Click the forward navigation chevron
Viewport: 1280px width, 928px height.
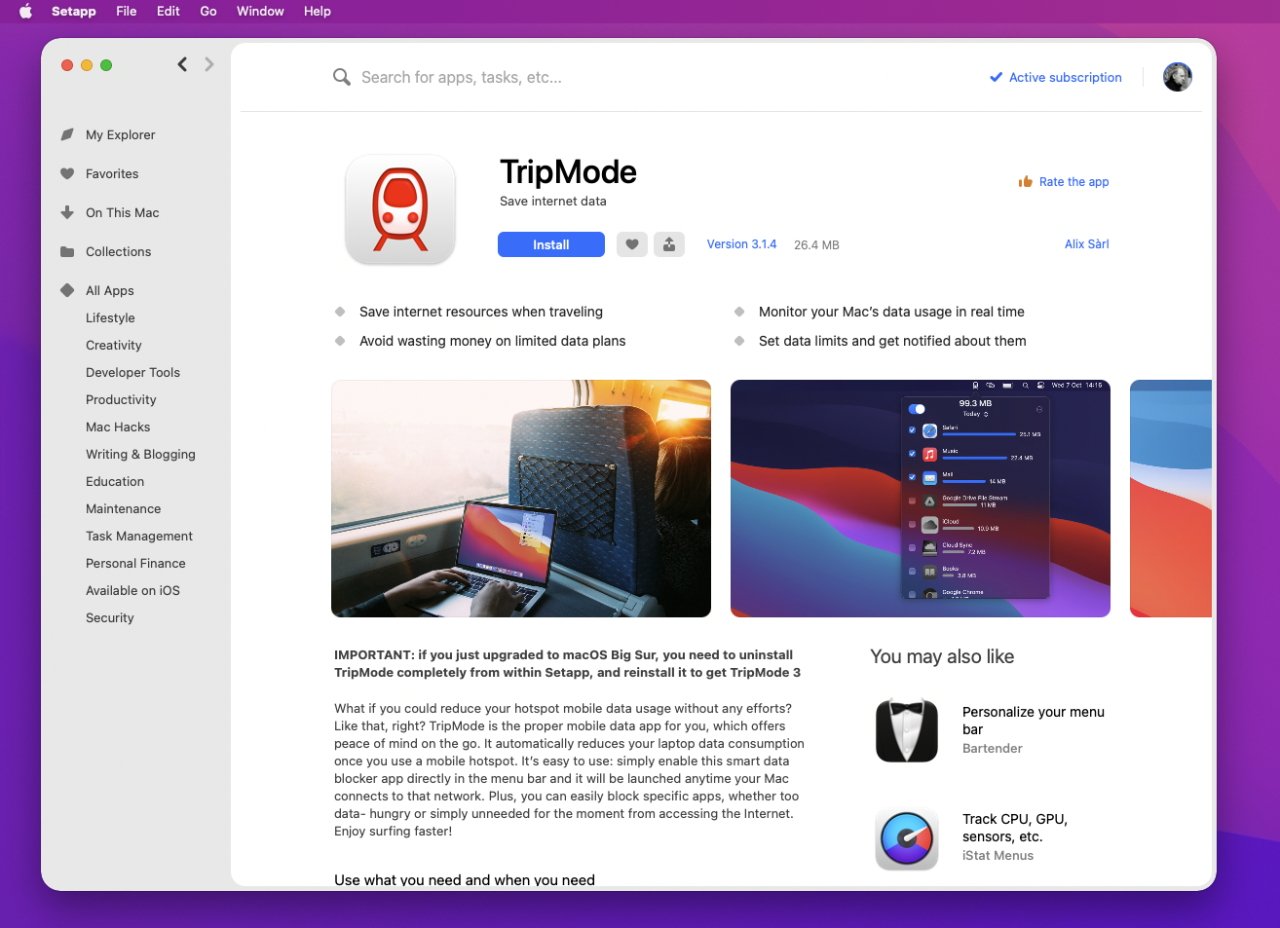click(209, 64)
